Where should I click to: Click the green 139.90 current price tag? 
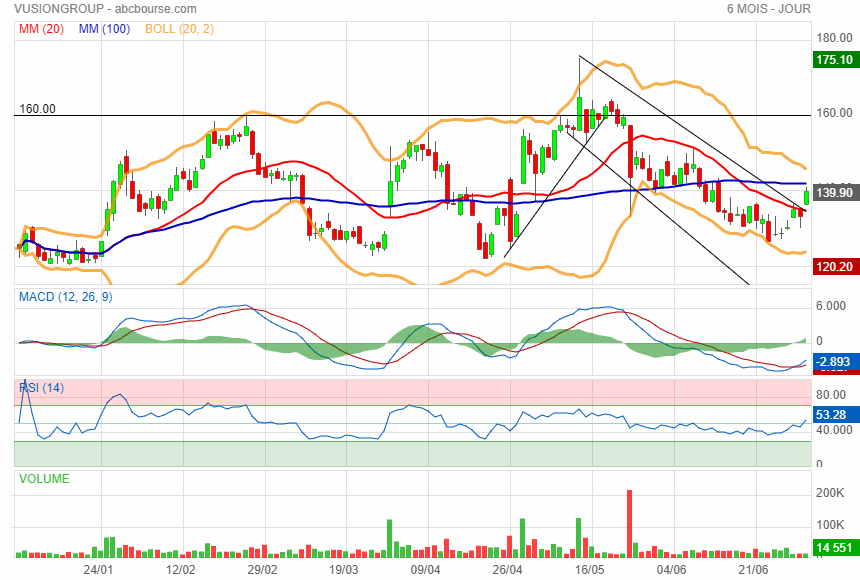click(x=833, y=192)
